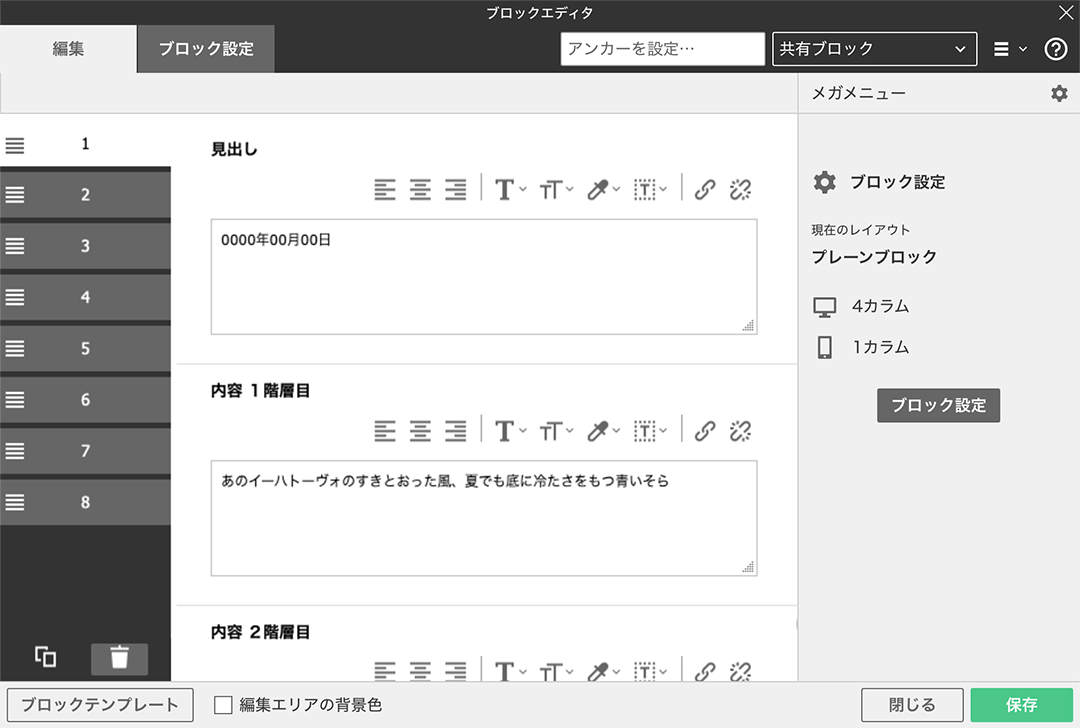Switch to the ブロック設定 tab
Viewport: 1080px width, 728px height.
click(x=205, y=48)
